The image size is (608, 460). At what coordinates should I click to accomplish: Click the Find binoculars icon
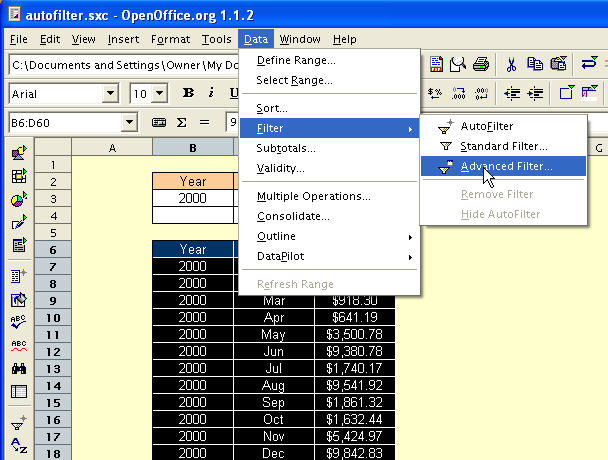pos(19,368)
